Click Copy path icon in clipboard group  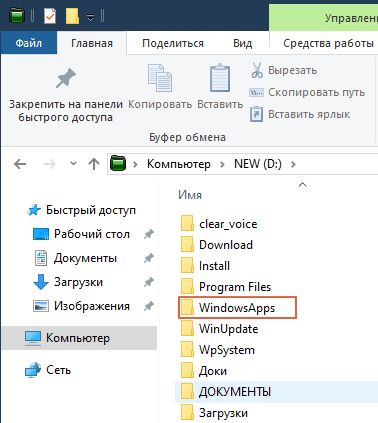(256, 92)
